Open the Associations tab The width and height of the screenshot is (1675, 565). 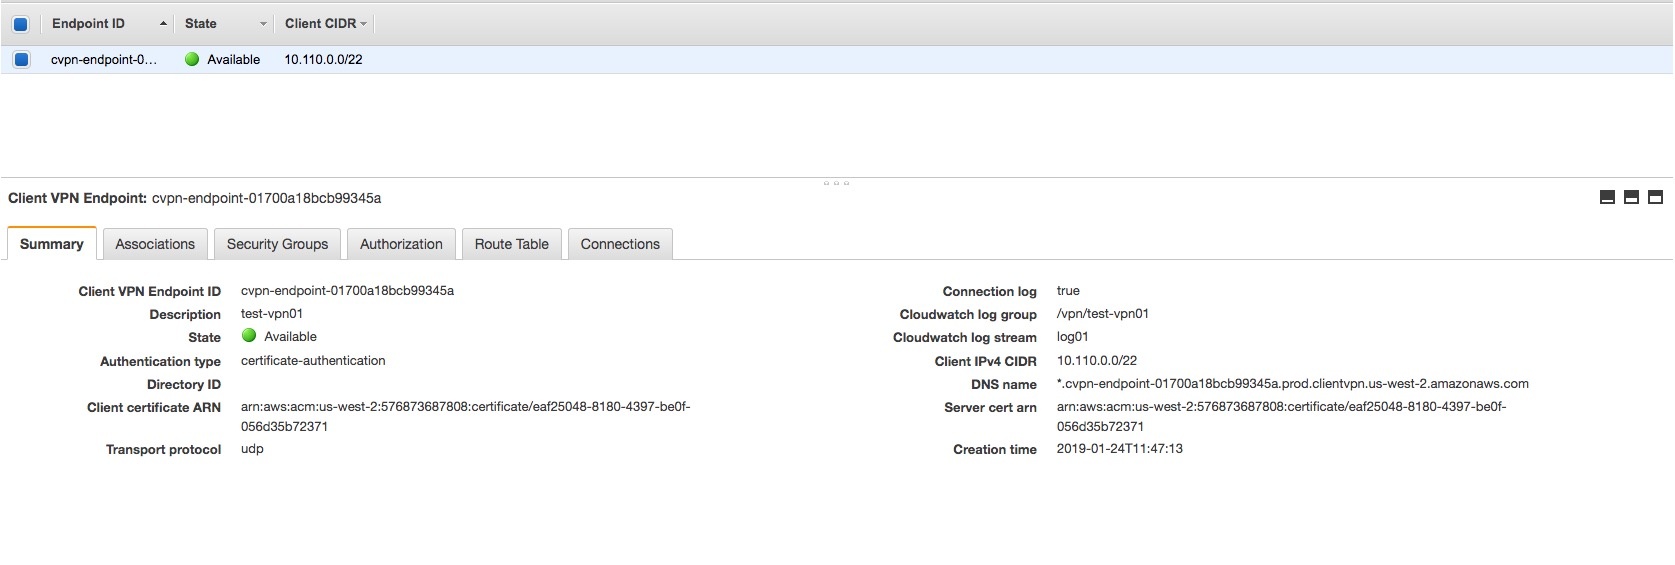pyautogui.click(x=155, y=244)
